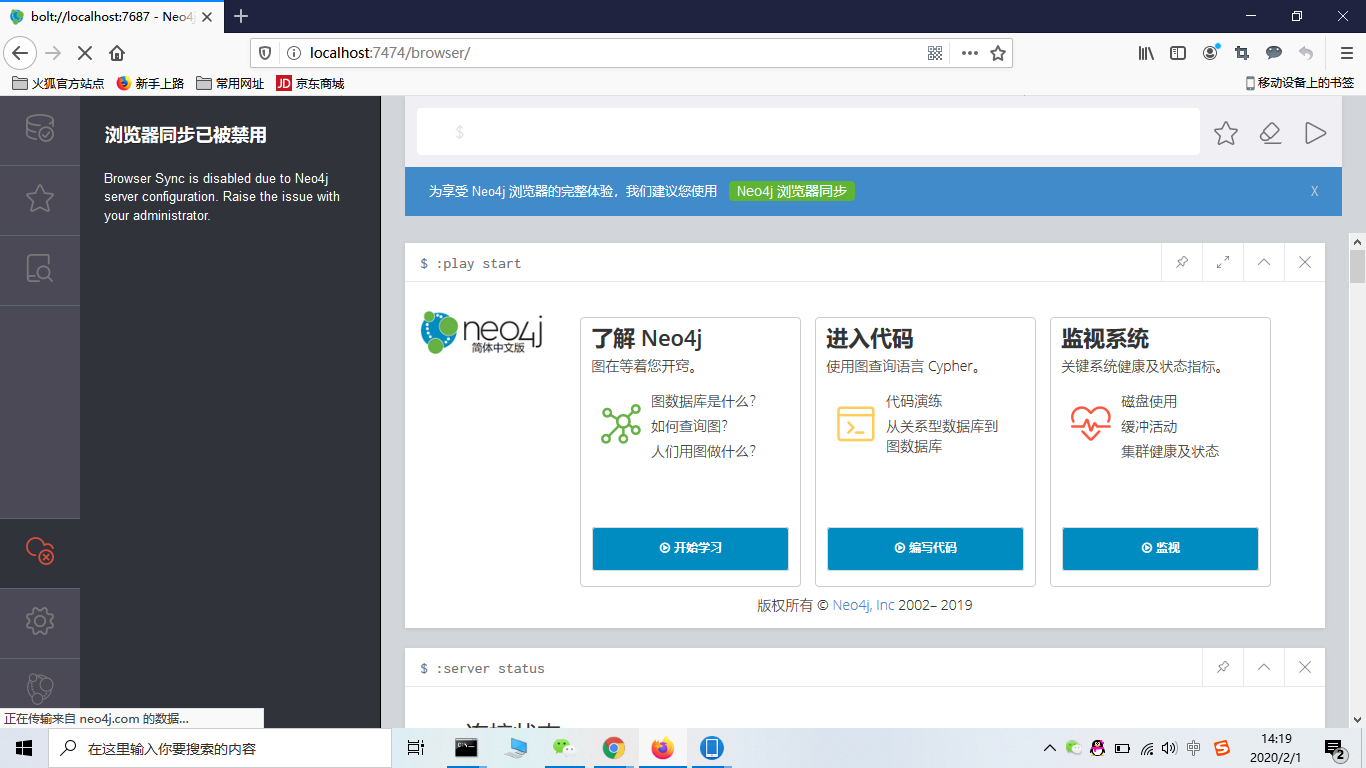The height and width of the screenshot is (768, 1366).
Task: Show hidden system tray icons
Action: [x=1049, y=748]
